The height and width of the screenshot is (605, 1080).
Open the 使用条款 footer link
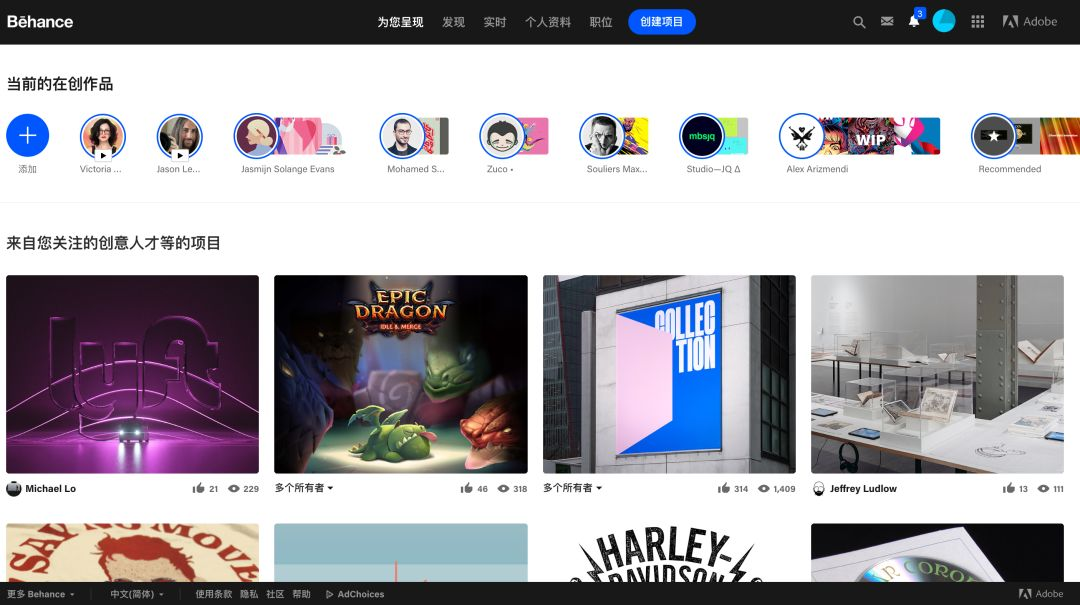pyautogui.click(x=213, y=594)
